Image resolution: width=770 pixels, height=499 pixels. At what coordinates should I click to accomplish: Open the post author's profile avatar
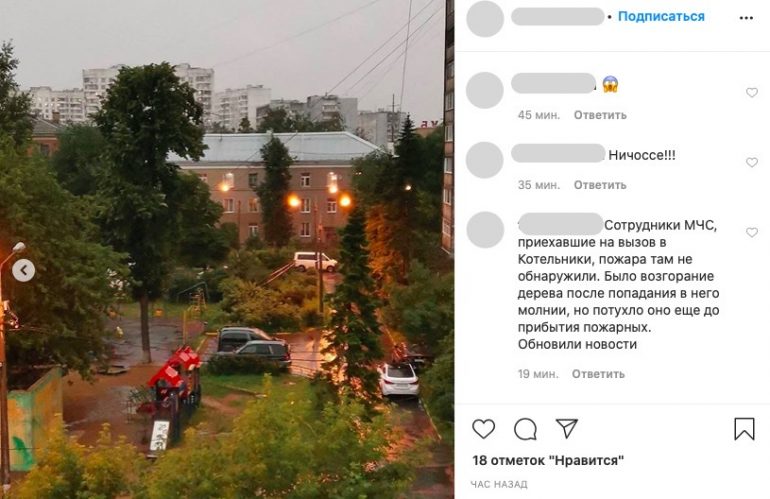(x=485, y=18)
